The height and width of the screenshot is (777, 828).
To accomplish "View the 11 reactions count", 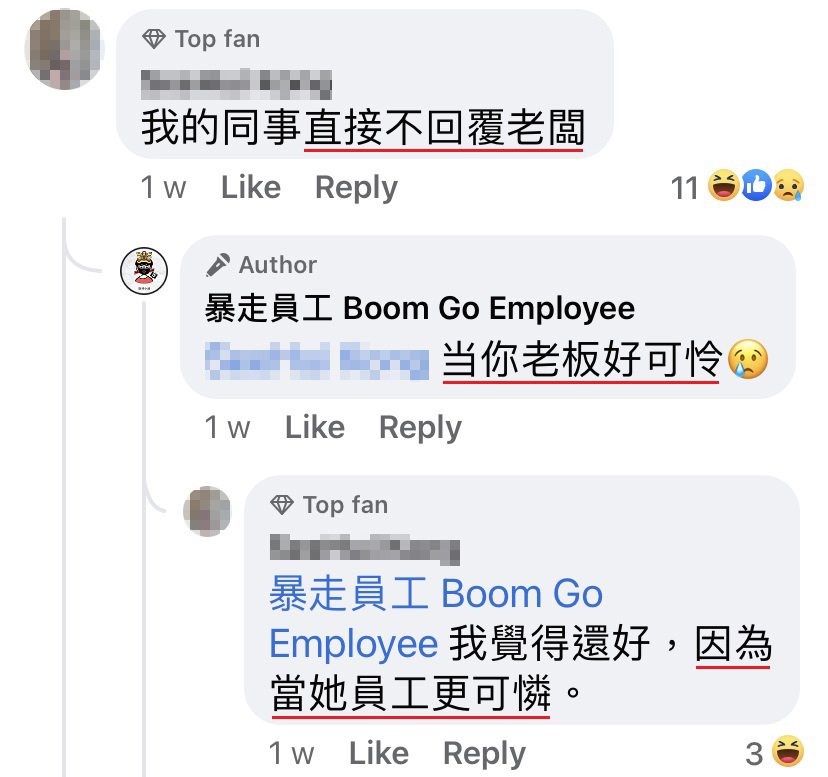I will [684, 188].
